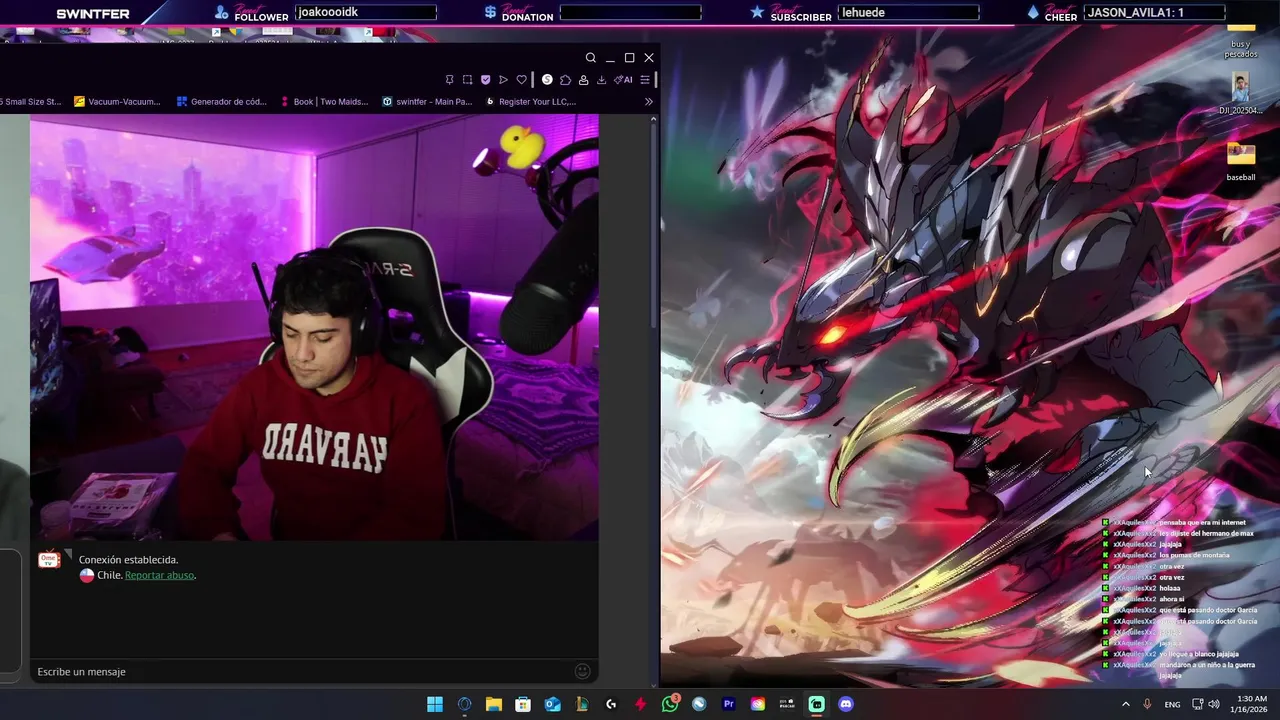The width and height of the screenshot is (1280, 720).
Task: Open the extensions cube icon
Action: (x=565, y=80)
